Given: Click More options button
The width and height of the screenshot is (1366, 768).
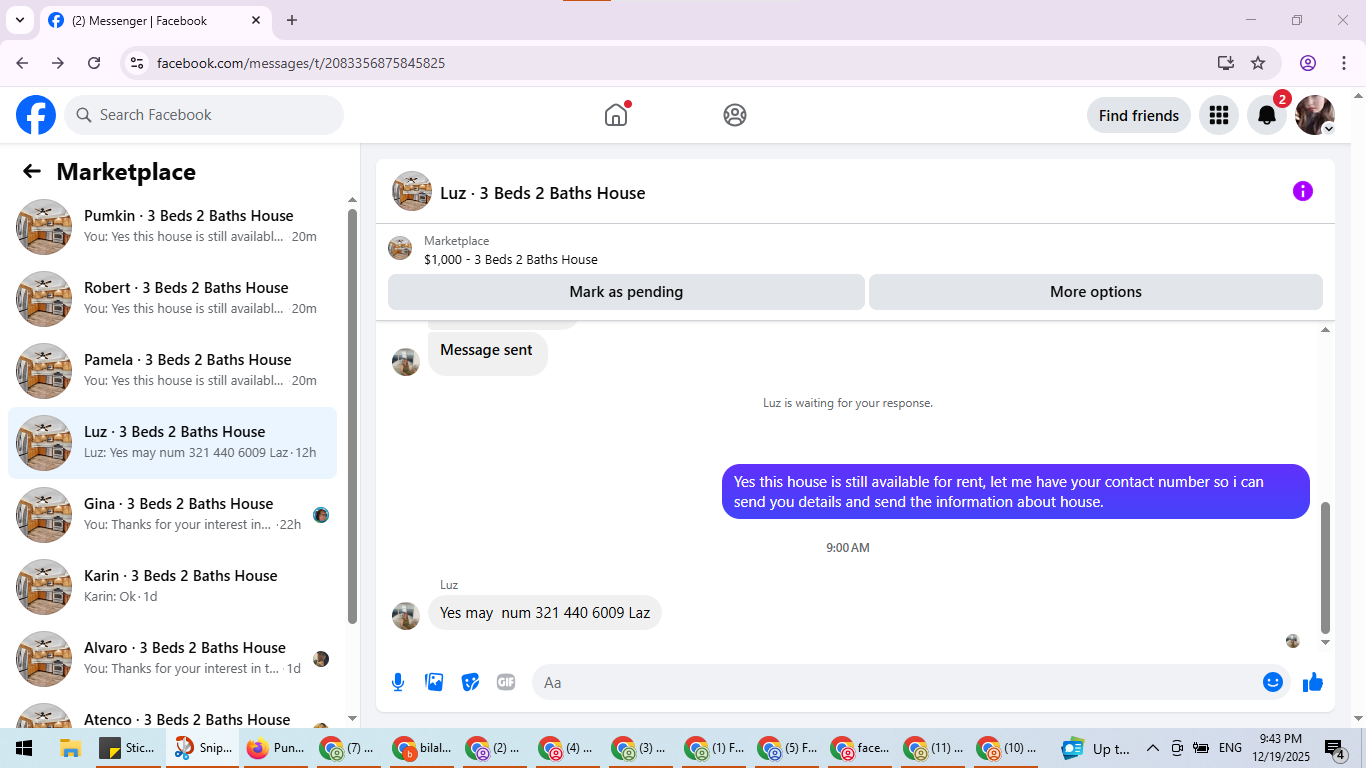Looking at the screenshot, I should (1095, 292).
